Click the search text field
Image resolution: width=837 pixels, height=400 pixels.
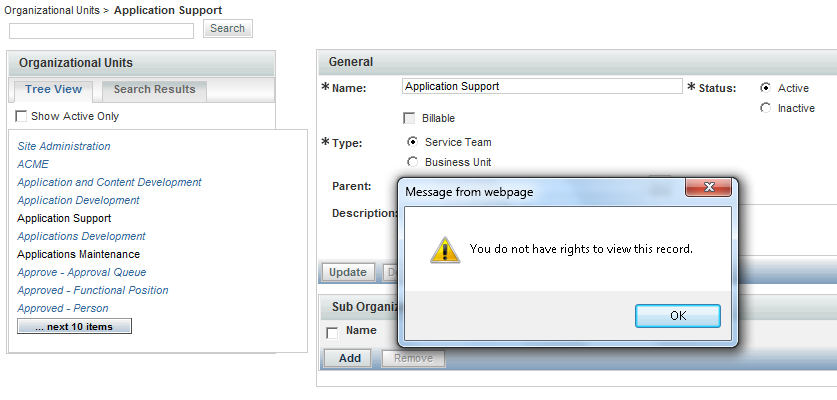(101, 31)
